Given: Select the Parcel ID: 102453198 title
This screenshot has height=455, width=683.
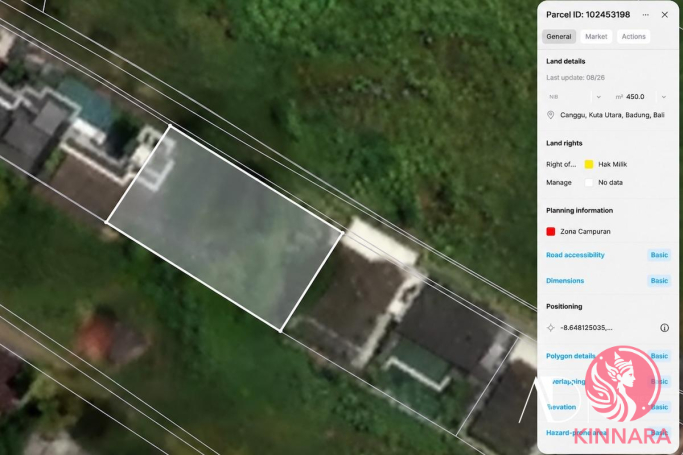Looking at the screenshot, I should (x=588, y=14).
